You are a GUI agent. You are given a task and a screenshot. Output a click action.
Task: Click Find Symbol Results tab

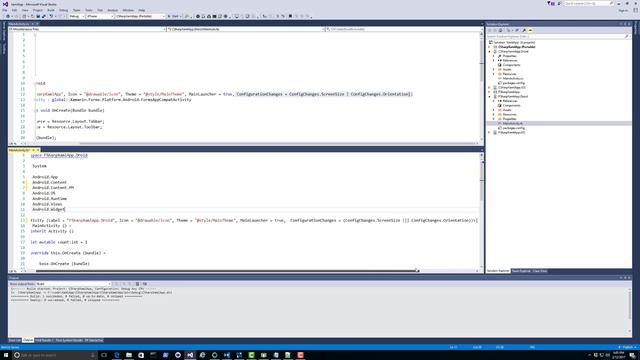tap(69, 340)
